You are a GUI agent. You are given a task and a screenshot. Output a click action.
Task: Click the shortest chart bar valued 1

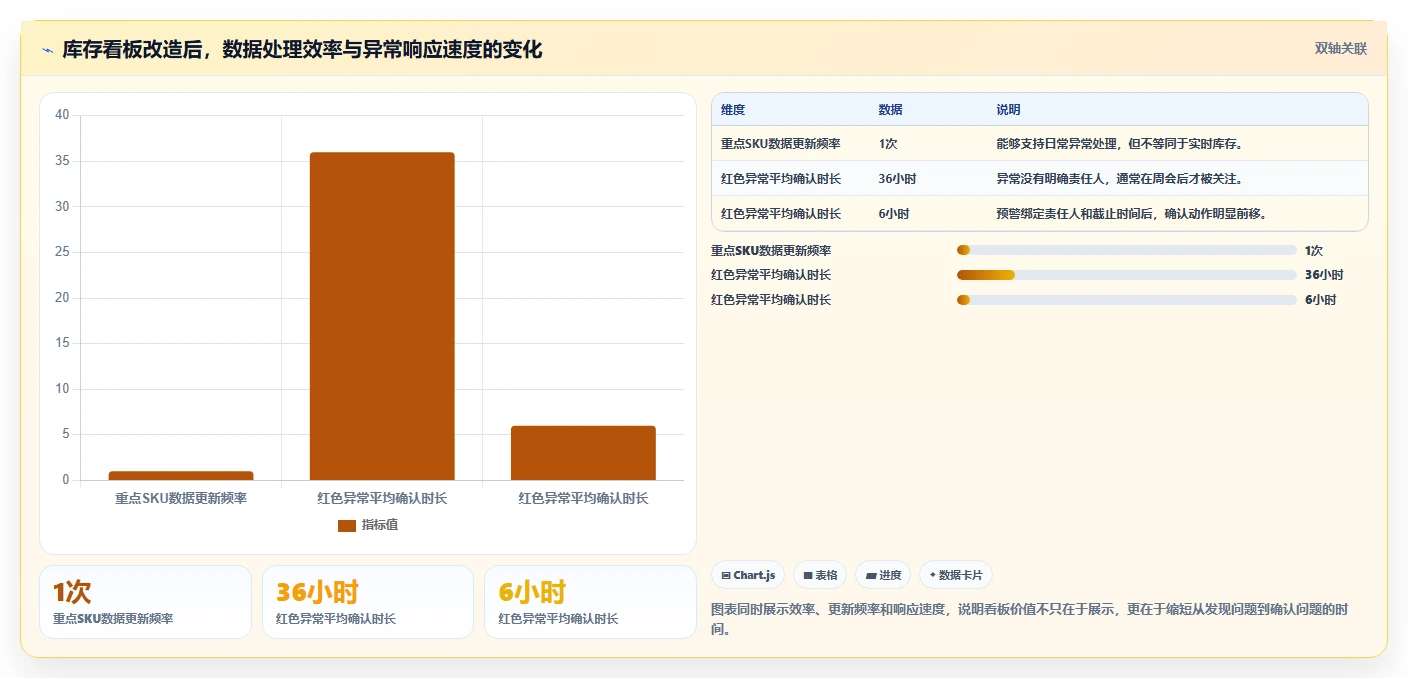(x=181, y=475)
